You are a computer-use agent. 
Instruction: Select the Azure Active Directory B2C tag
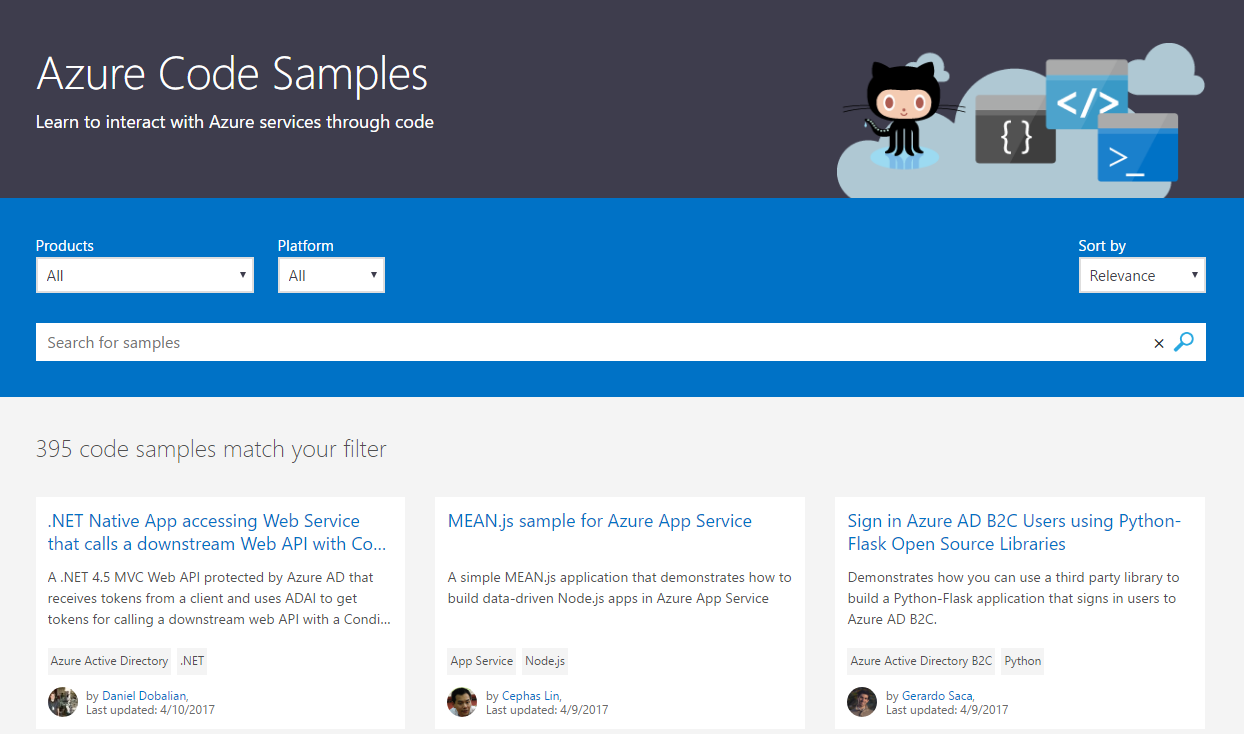coord(921,661)
